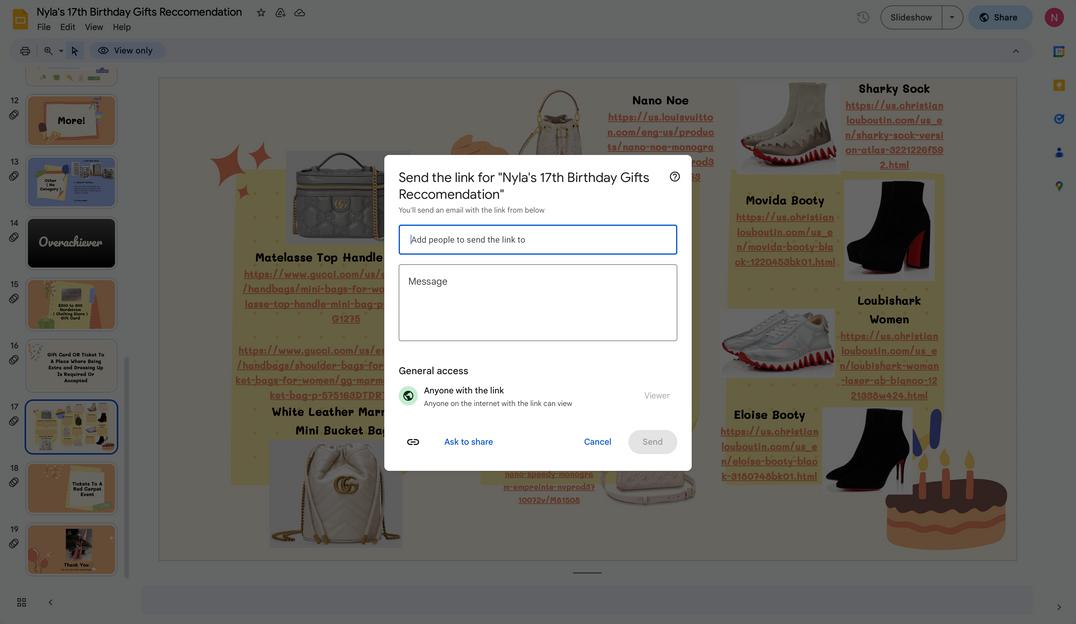Open the Maps side panel icon

1059,186
